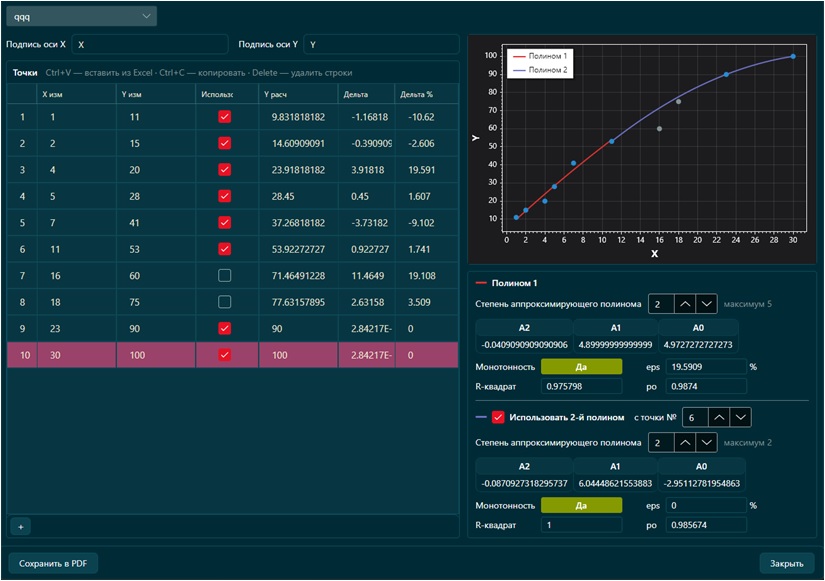
Task: Click the R-квадрат value 0.975798
Action: (x=581, y=386)
